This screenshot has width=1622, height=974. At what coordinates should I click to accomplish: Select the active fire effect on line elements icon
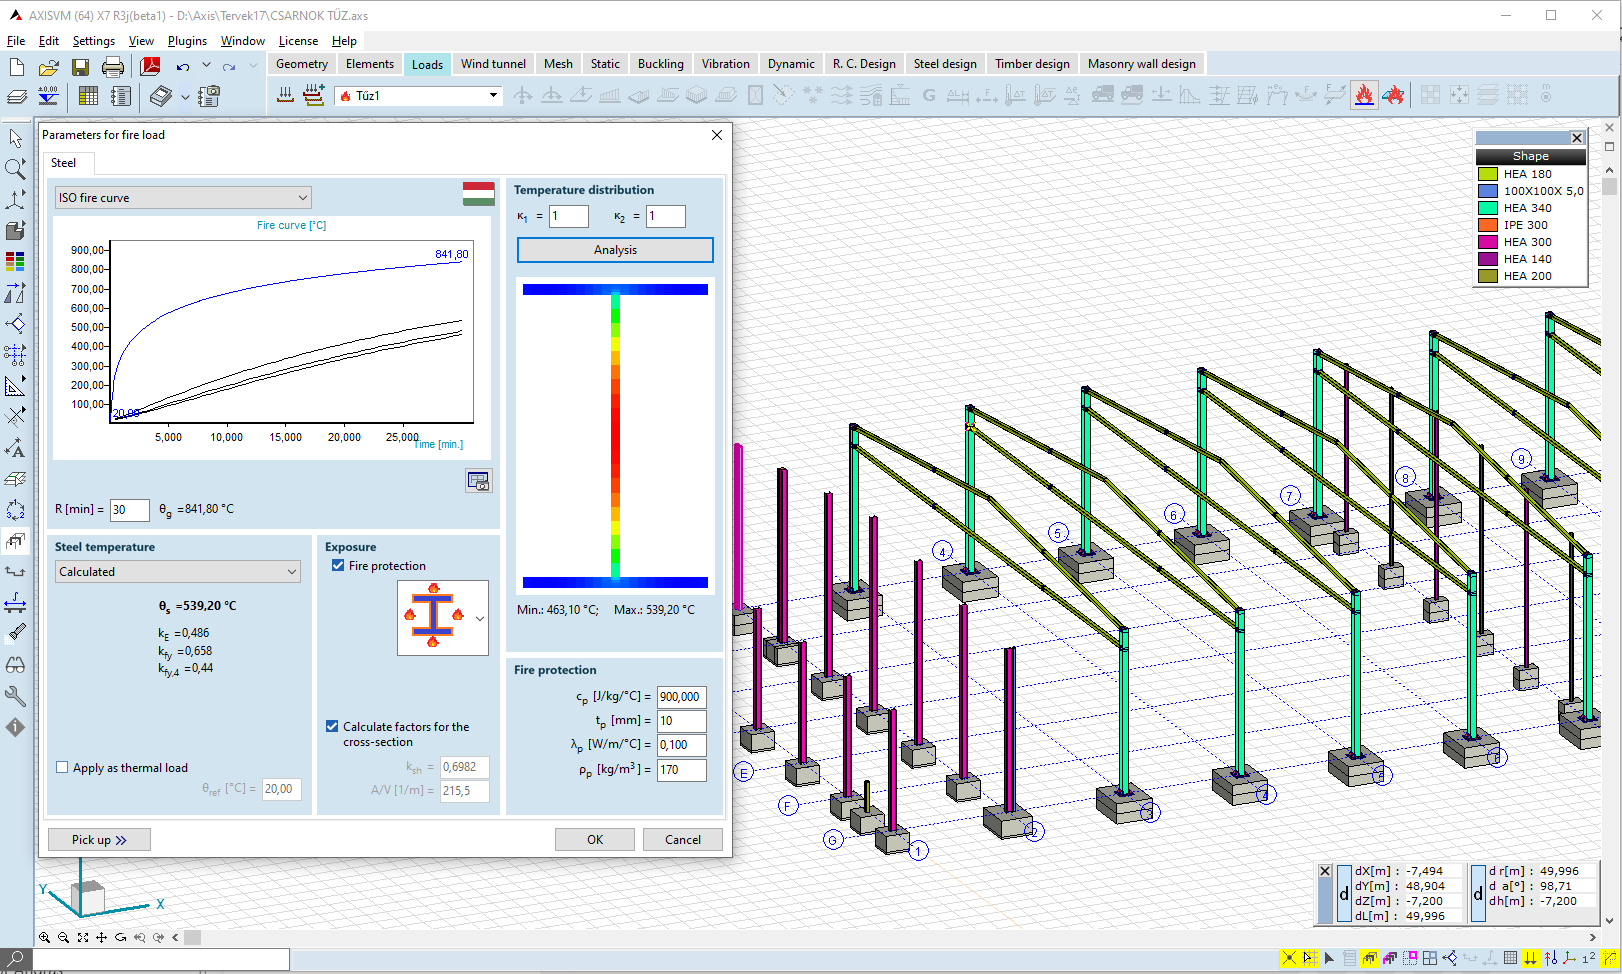pyautogui.click(x=1364, y=95)
